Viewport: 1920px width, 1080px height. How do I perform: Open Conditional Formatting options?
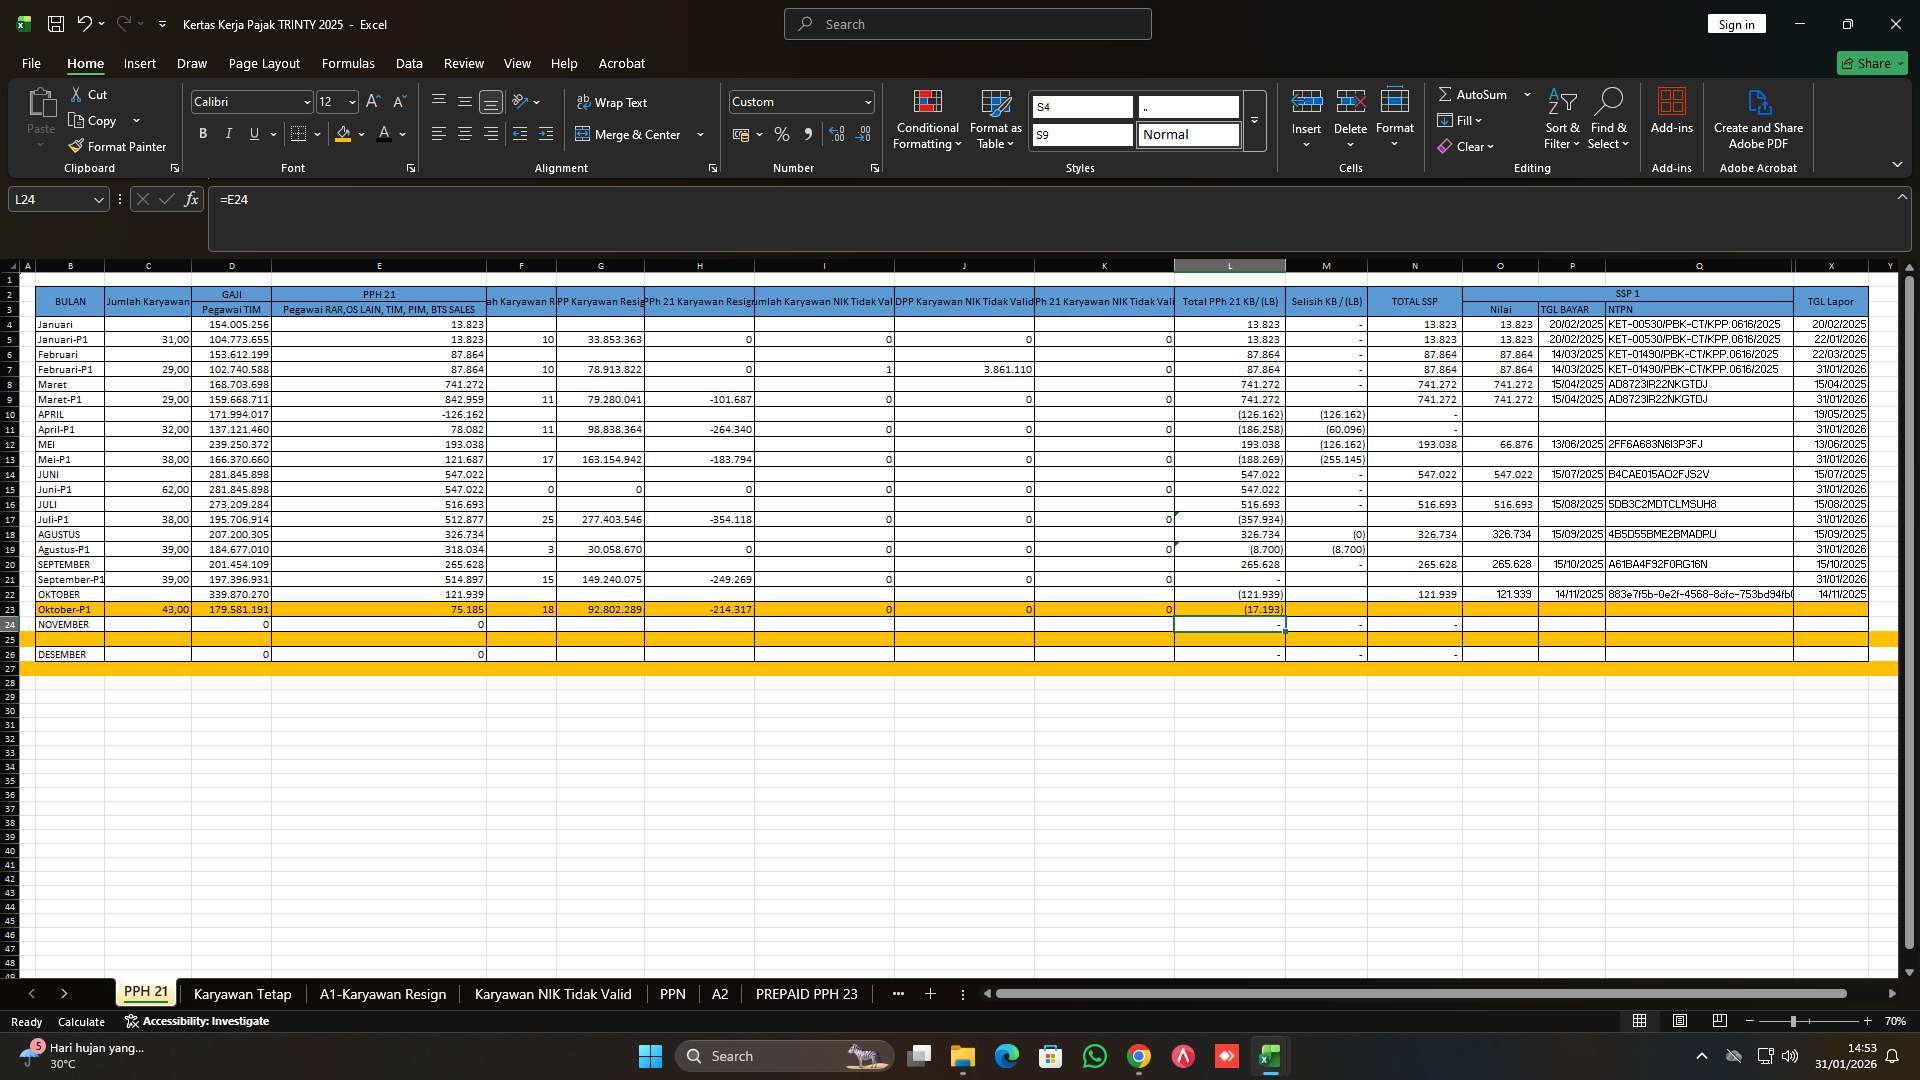pos(927,118)
